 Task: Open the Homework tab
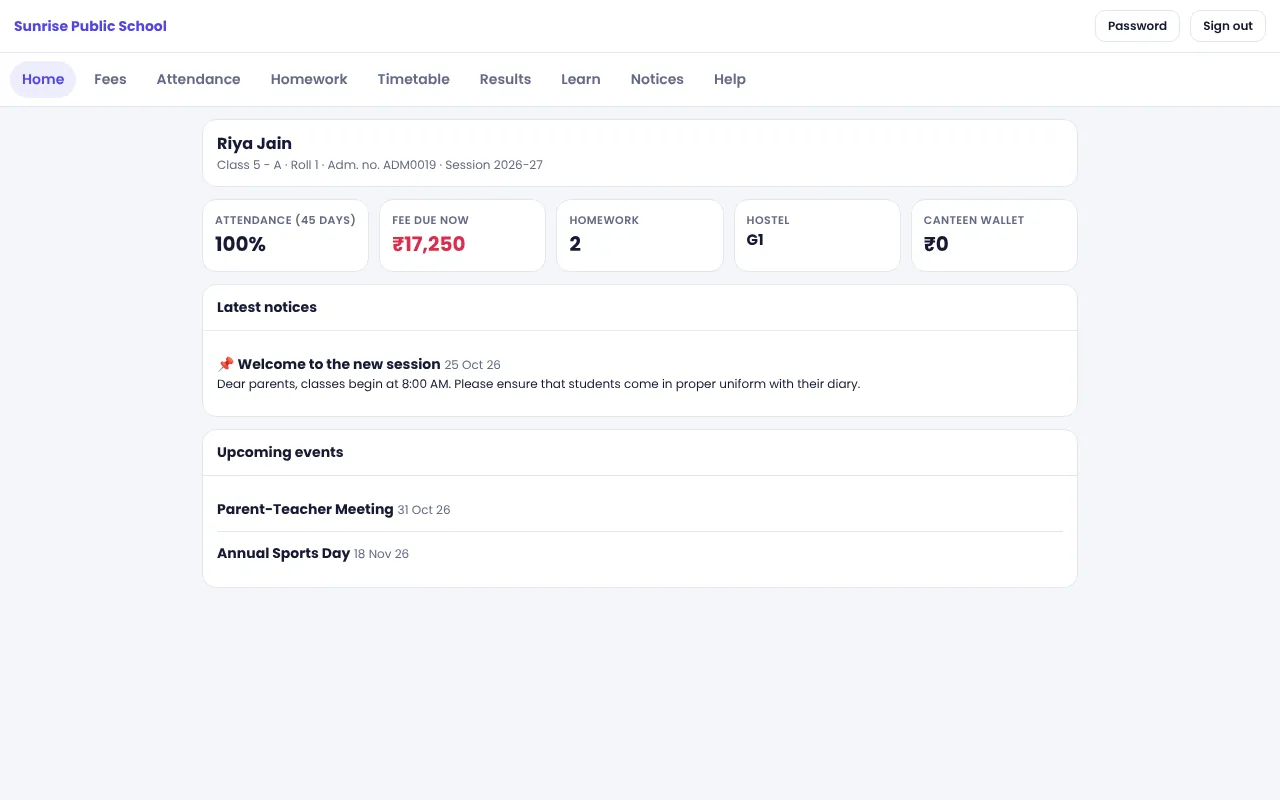[309, 79]
